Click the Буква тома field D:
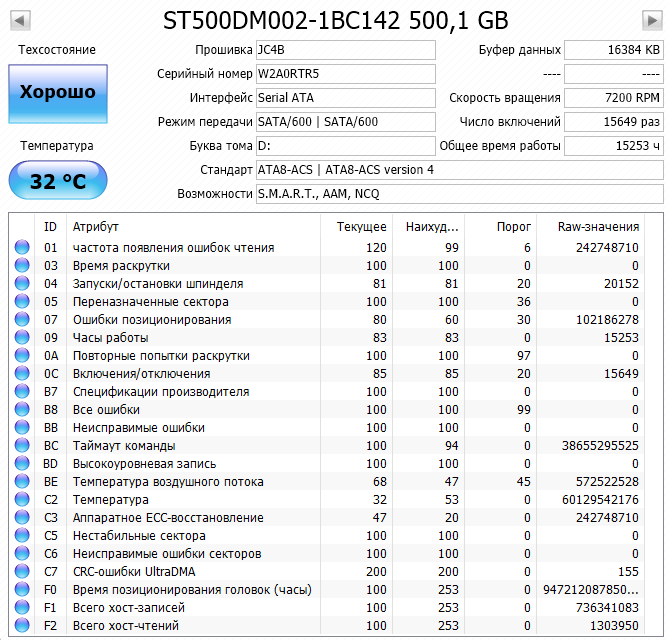The image size is (667, 640). [345, 146]
